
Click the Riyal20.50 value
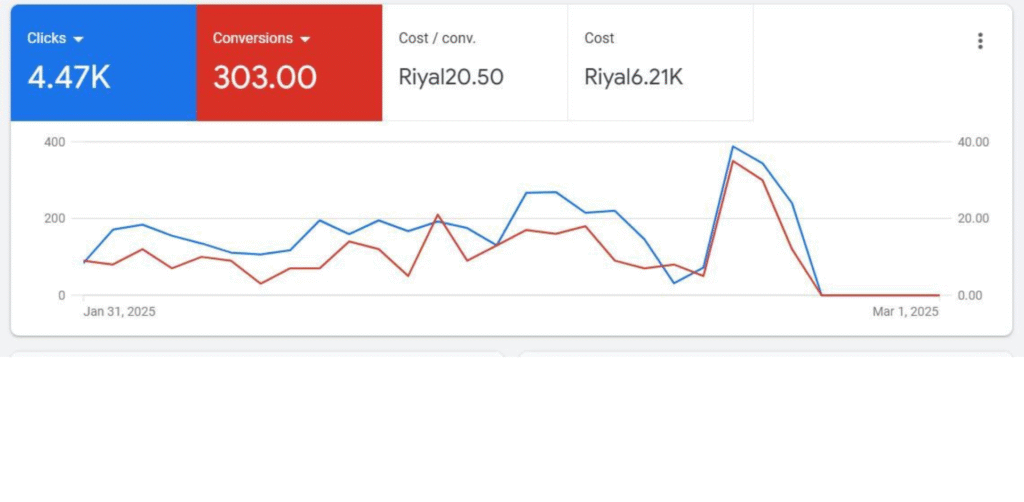pos(451,77)
